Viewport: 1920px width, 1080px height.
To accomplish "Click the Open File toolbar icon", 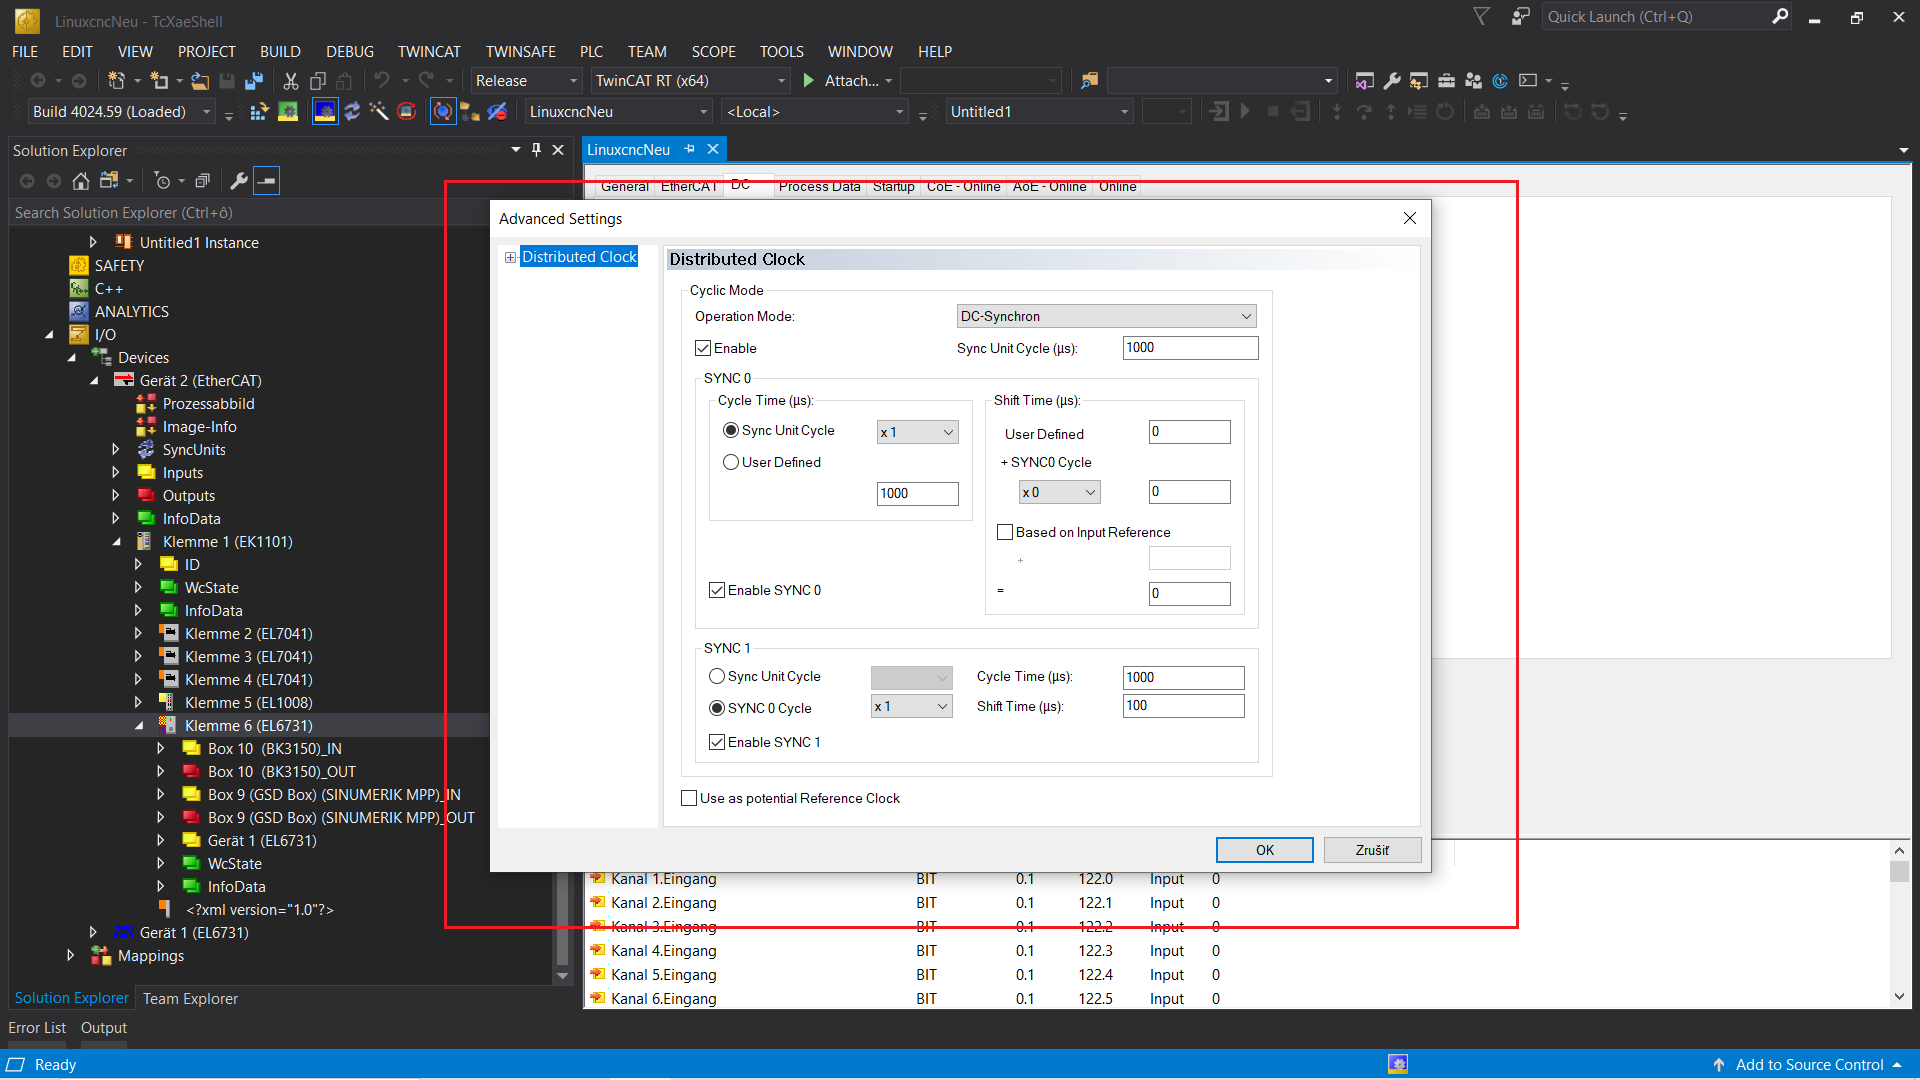I will click(x=200, y=81).
